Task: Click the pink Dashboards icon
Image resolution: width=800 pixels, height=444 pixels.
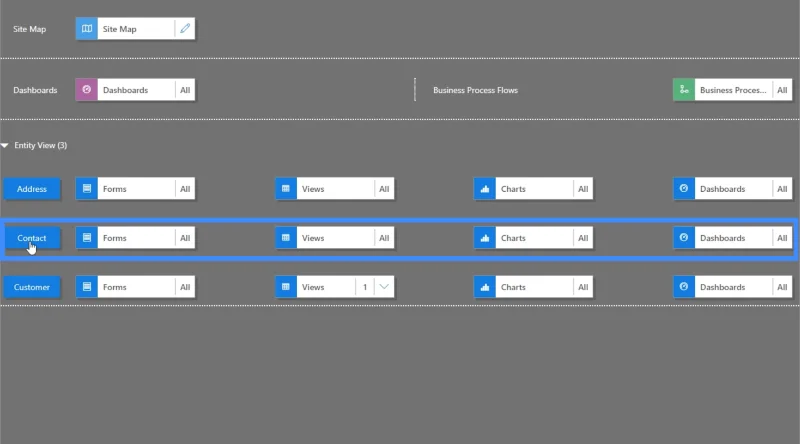Action: click(87, 90)
